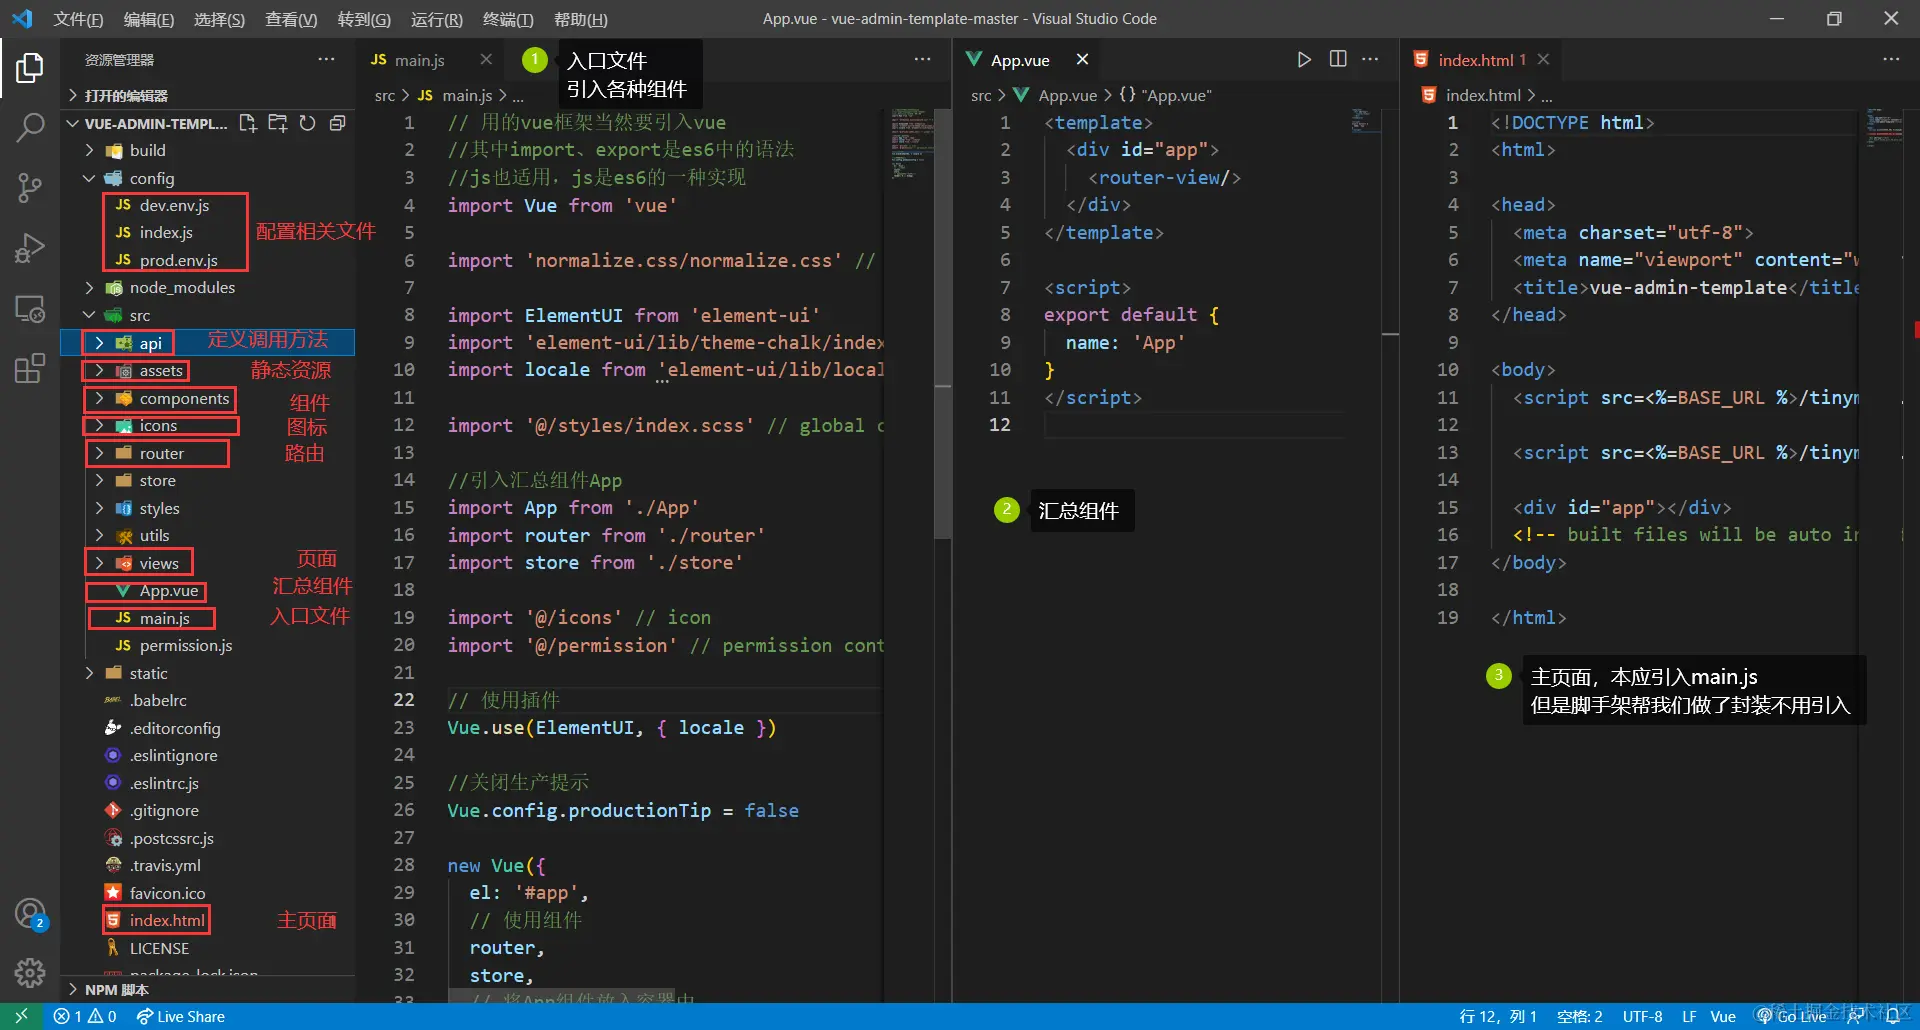Open the Manage gear menu

click(30, 972)
